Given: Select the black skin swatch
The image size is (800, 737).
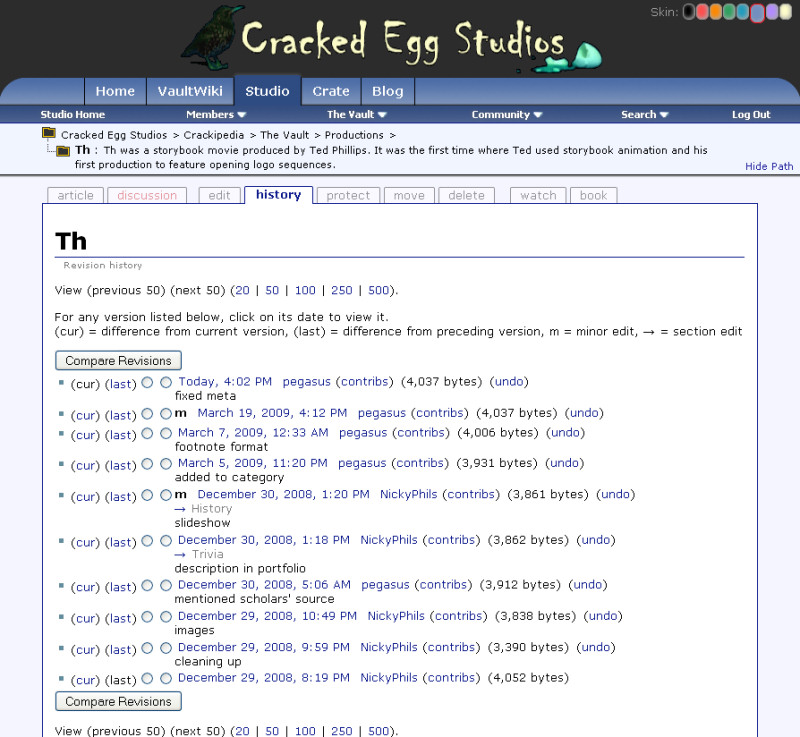Looking at the screenshot, I should point(689,12).
